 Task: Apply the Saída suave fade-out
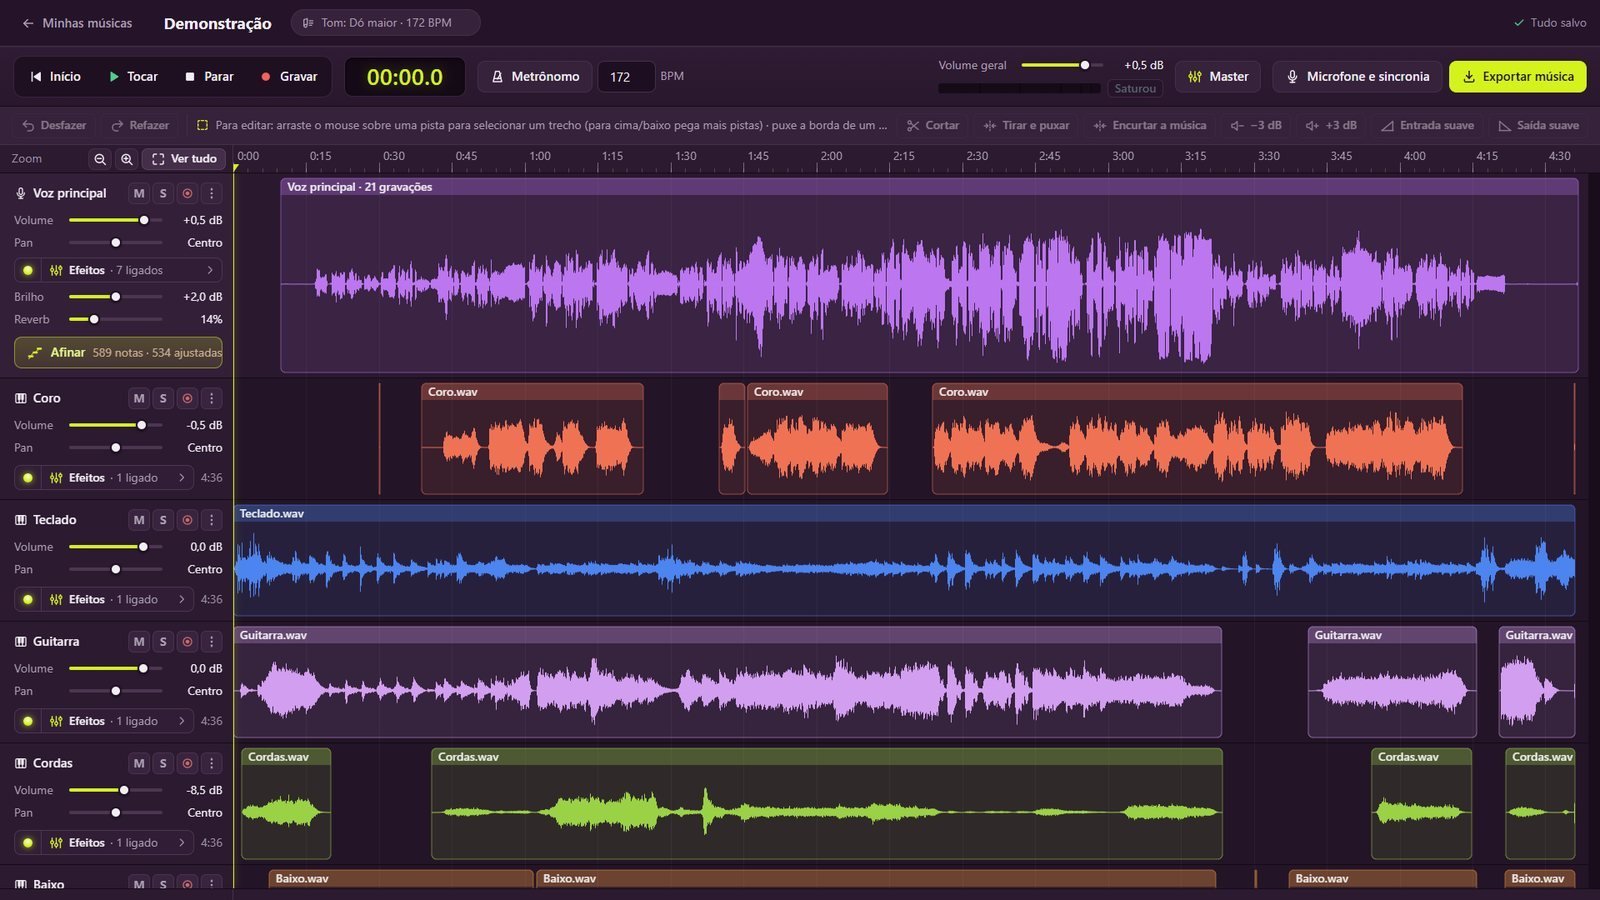click(x=1538, y=126)
